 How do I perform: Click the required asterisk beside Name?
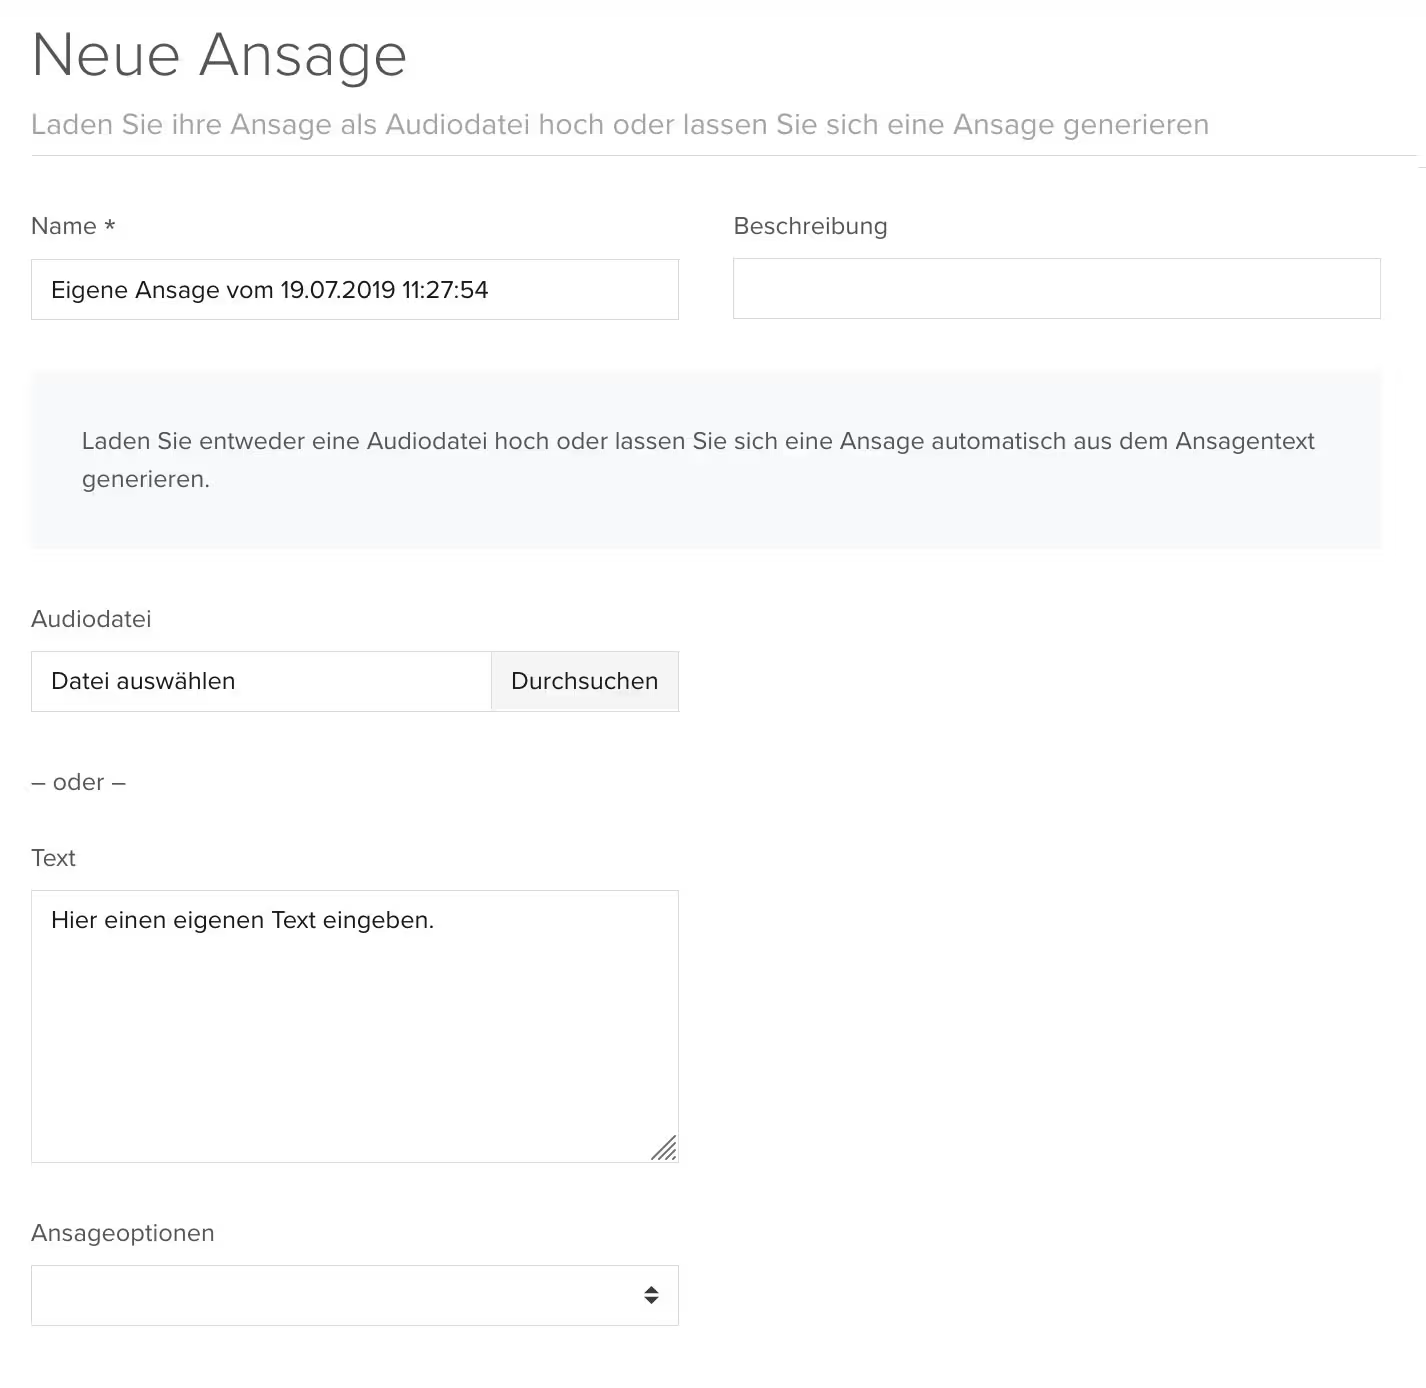coord(110,226)
